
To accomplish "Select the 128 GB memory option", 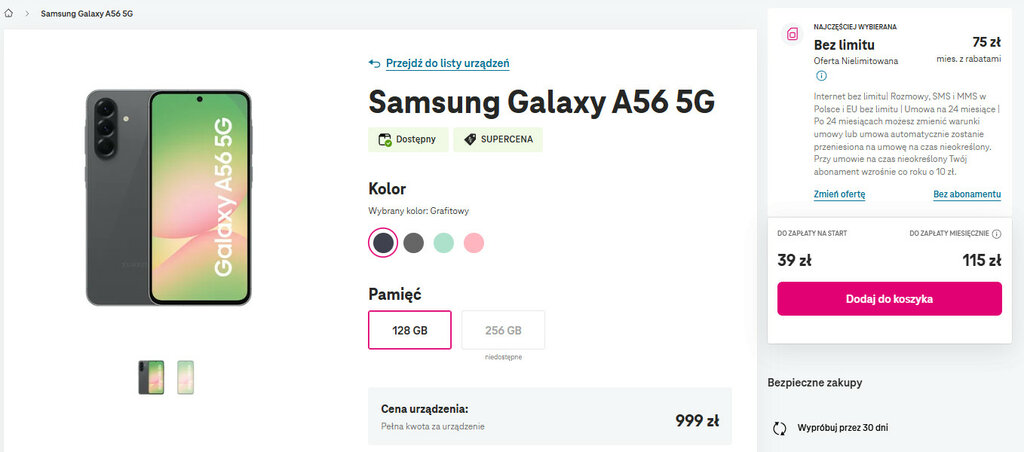I will point(410,330).
